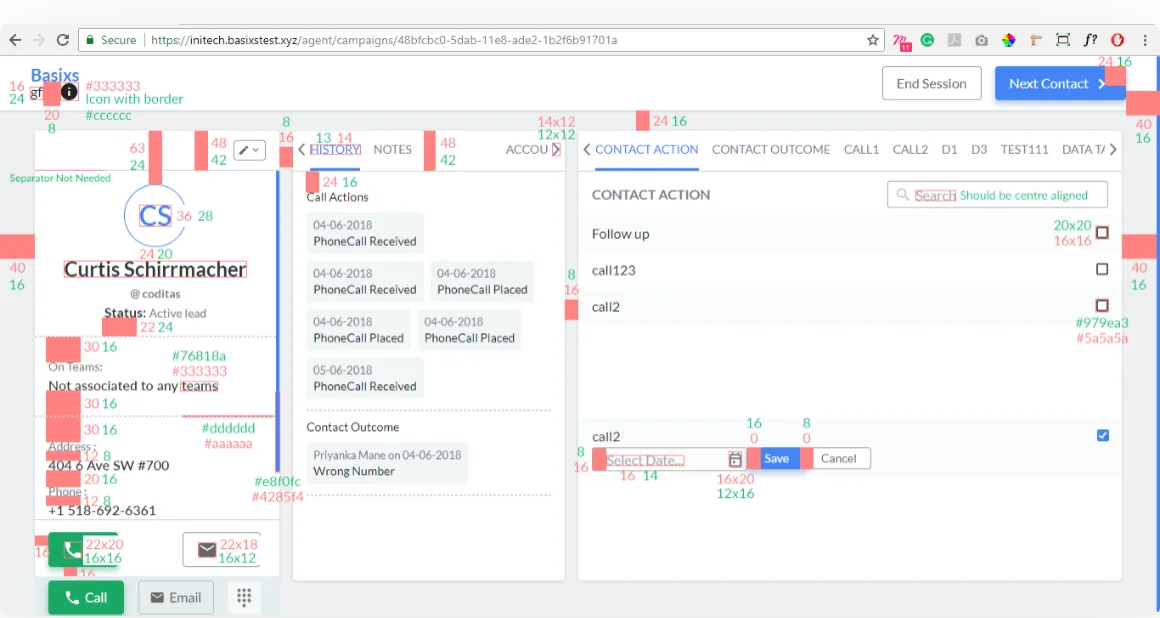
Task: Uncheck the checked call2 checkbox
Action: tap(1103, 435)
